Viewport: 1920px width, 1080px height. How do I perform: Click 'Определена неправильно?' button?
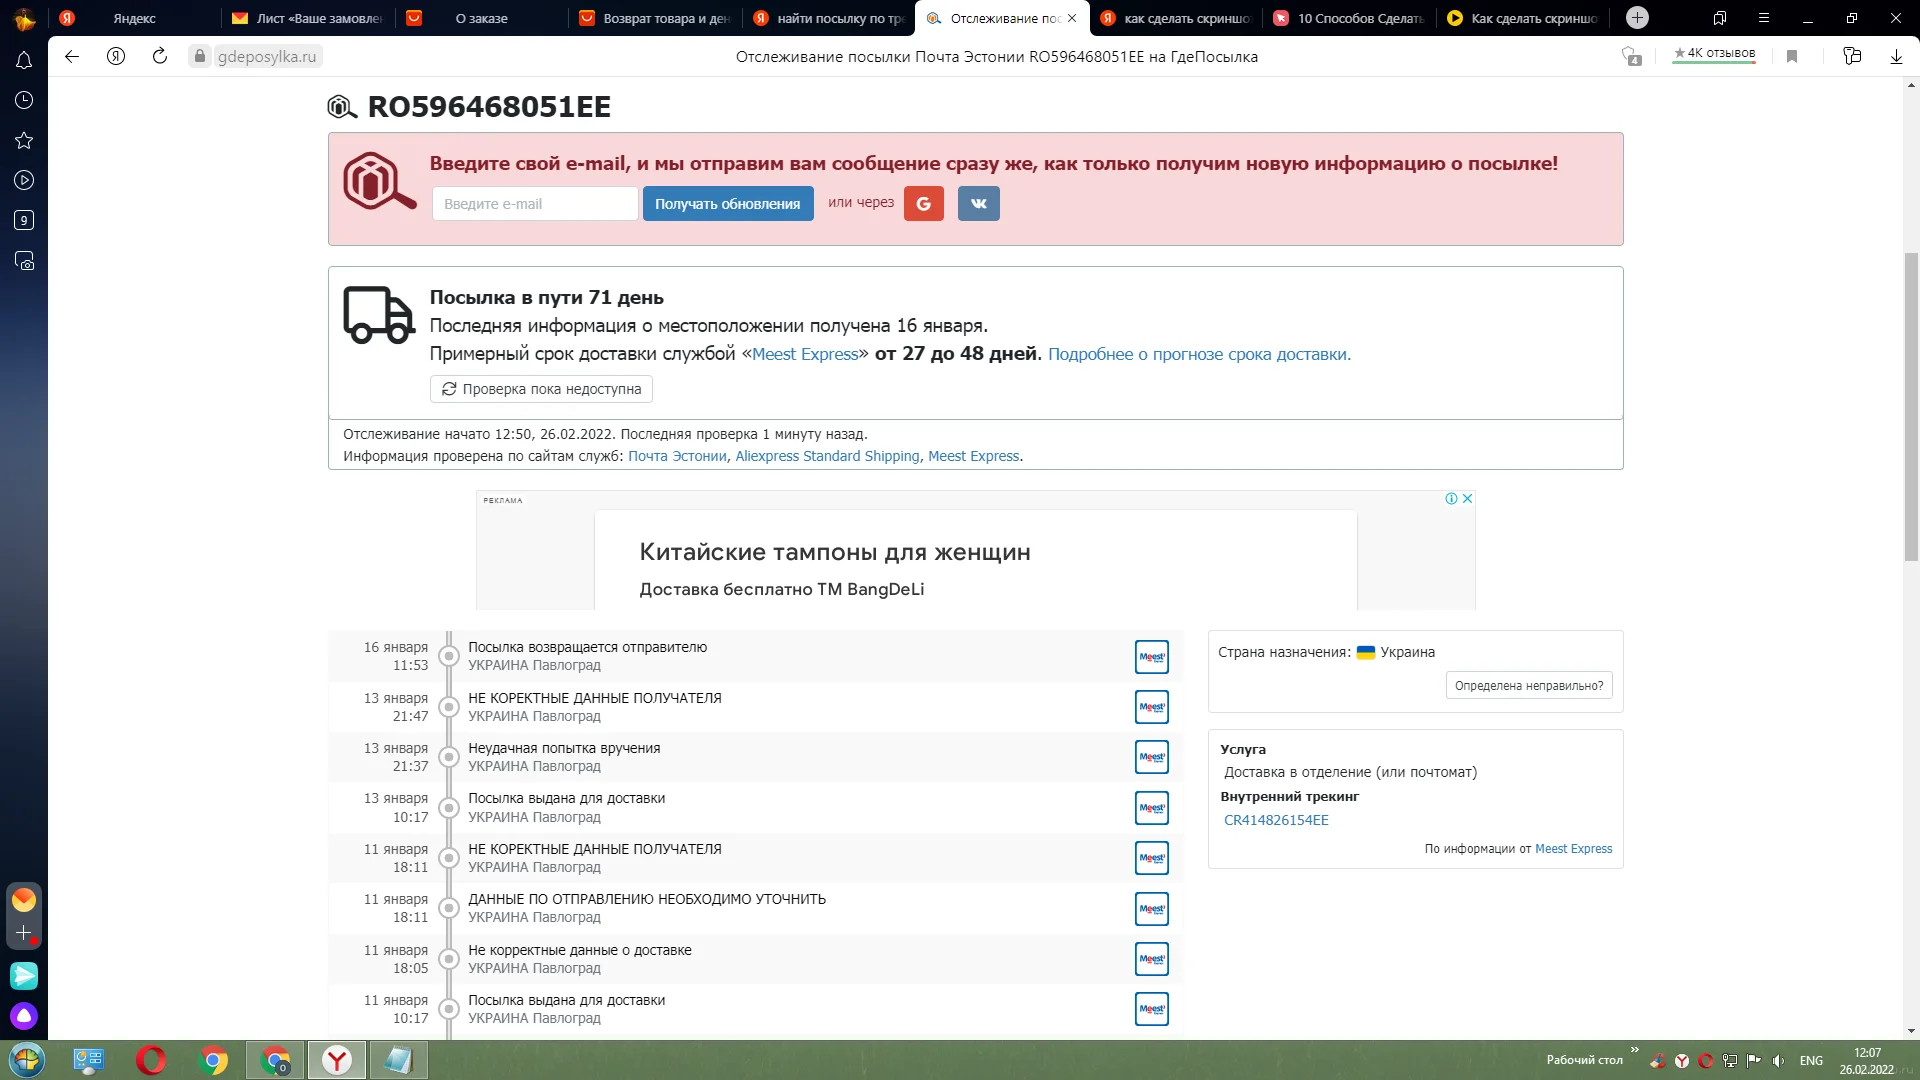point(1528,686)
